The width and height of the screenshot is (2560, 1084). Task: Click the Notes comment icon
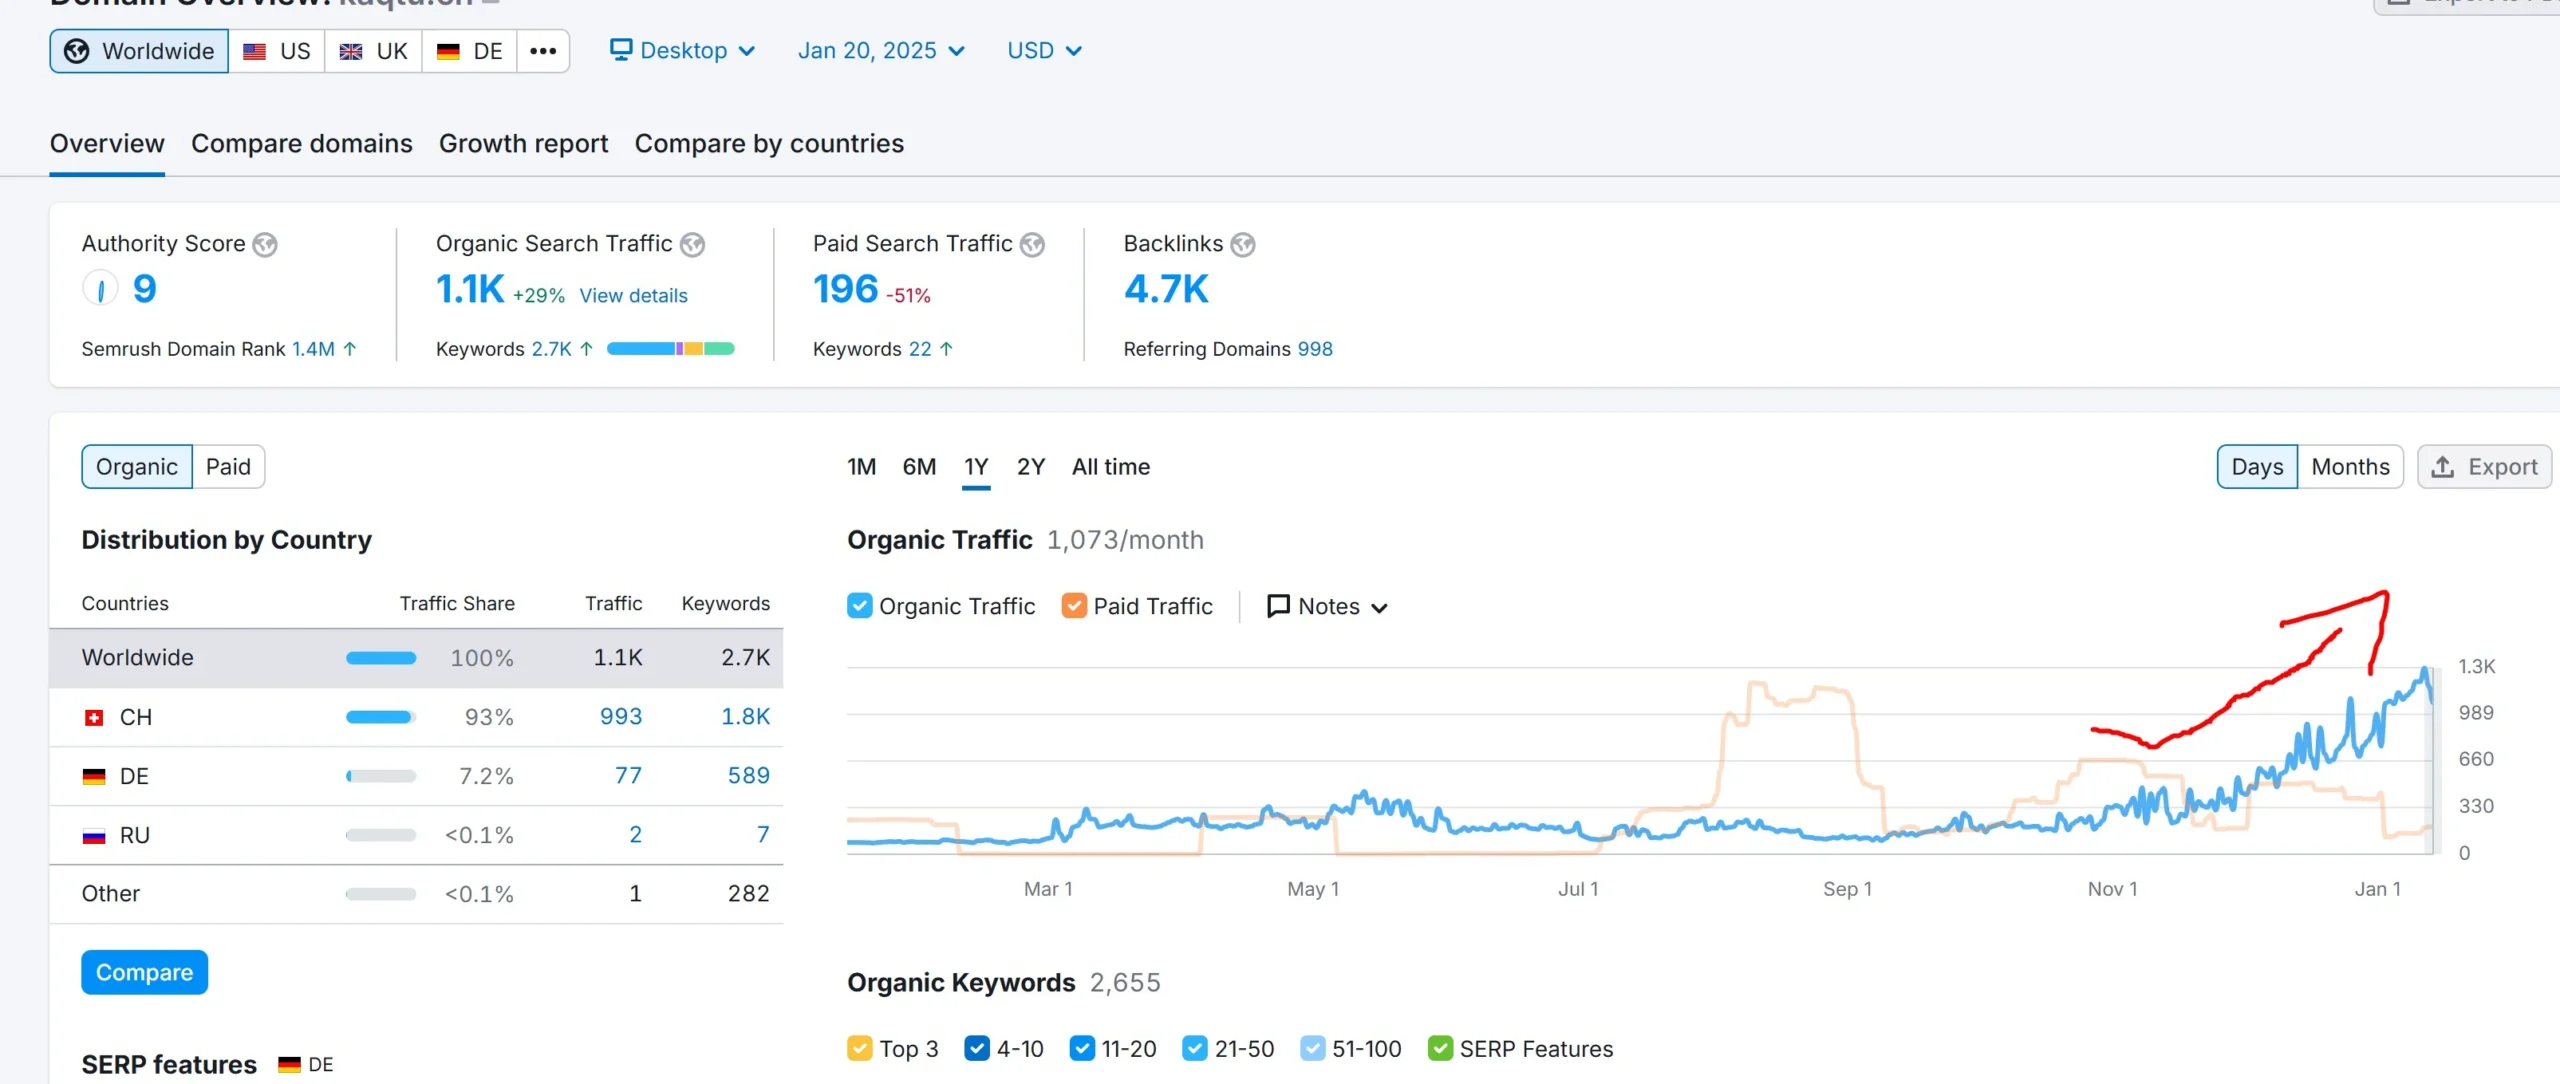click(1278, 606)
